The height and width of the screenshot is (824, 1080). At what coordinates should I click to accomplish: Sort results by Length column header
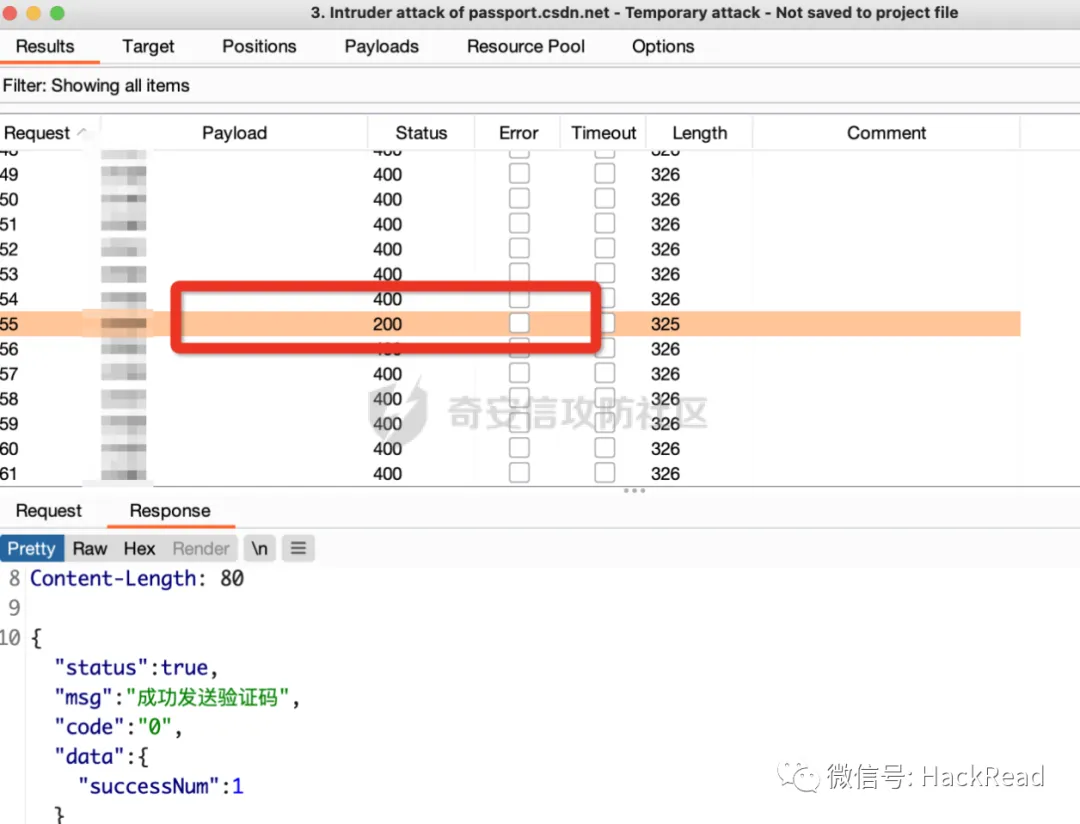699,133
